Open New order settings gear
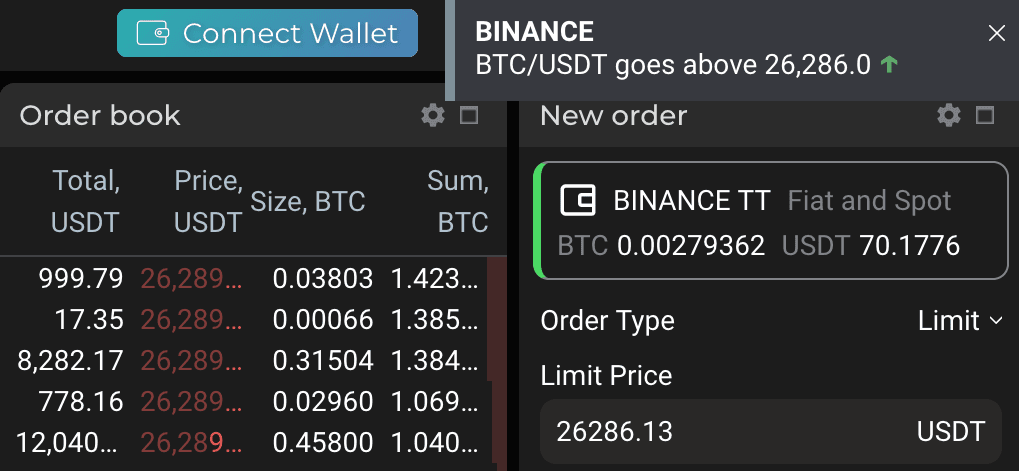This screenshot has height=471, width=1019. coord(949,116)
